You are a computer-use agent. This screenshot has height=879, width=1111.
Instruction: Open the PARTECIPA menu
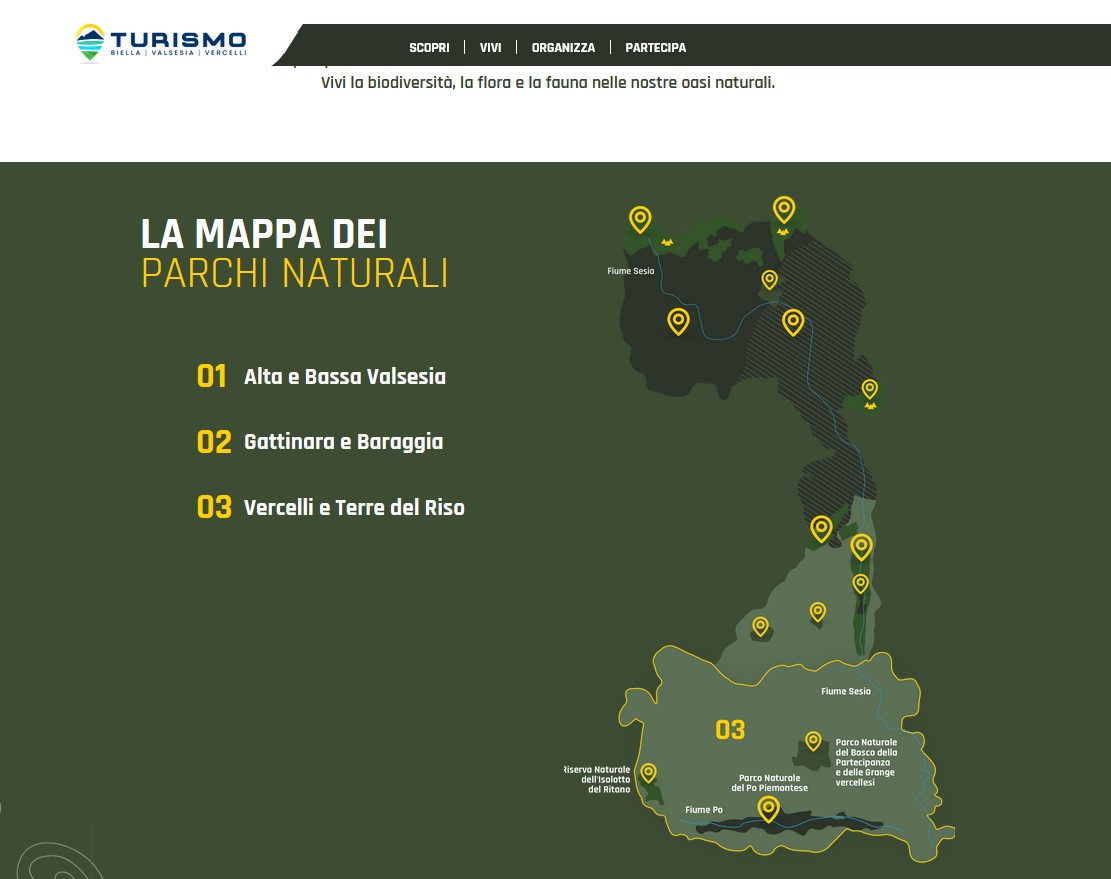655,47
